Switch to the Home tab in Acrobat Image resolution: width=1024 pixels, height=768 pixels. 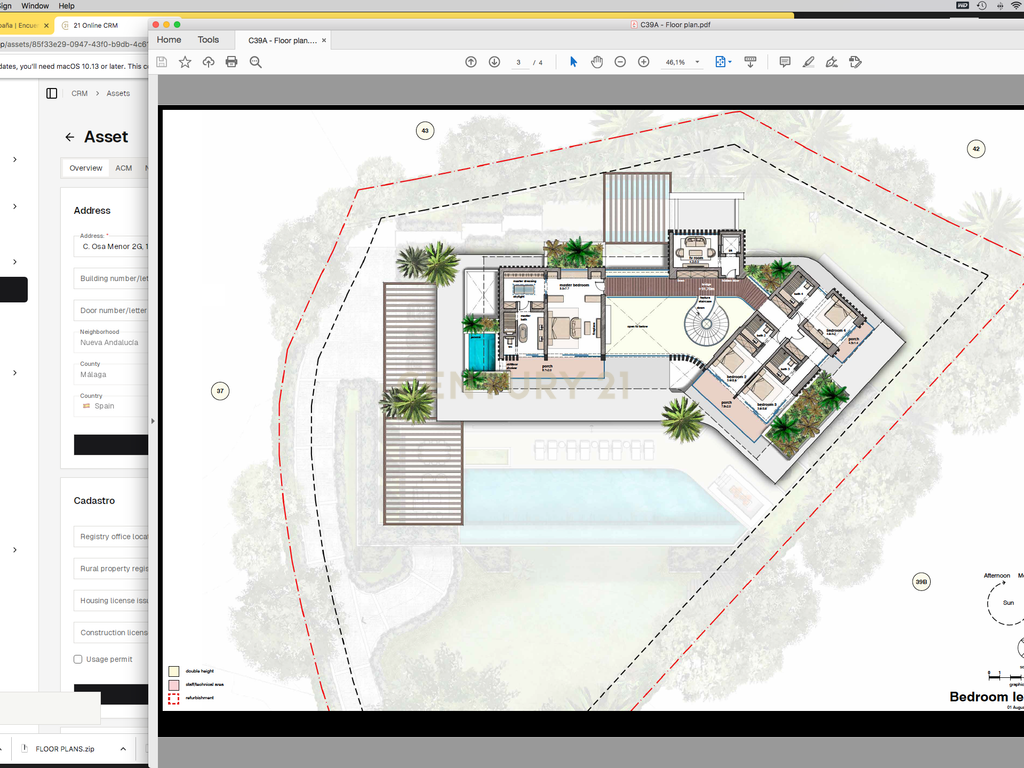coord(169,40)
